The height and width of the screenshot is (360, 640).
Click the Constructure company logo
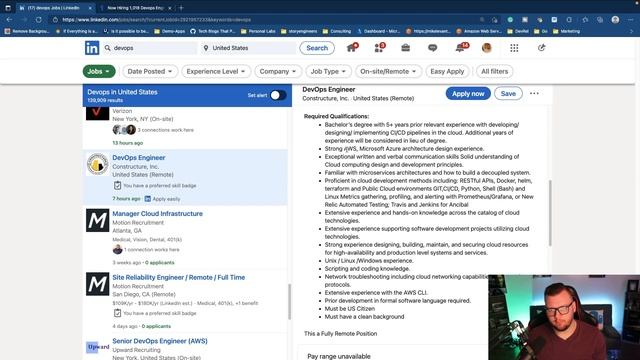point(98,164)
